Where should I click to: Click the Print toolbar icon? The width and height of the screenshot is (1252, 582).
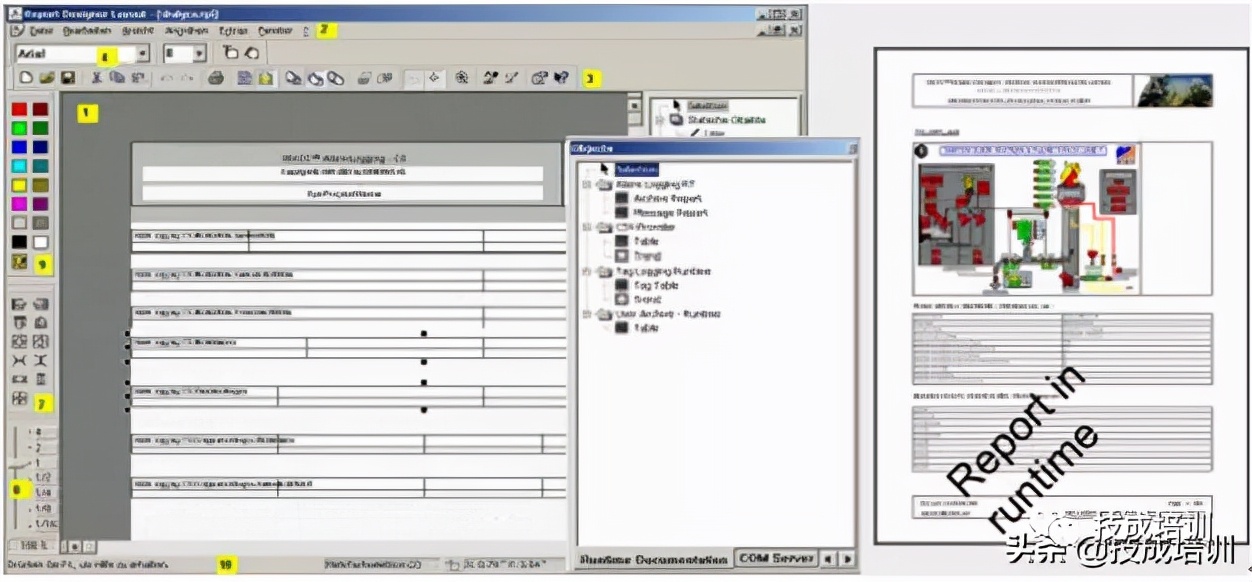coord(215,78)
